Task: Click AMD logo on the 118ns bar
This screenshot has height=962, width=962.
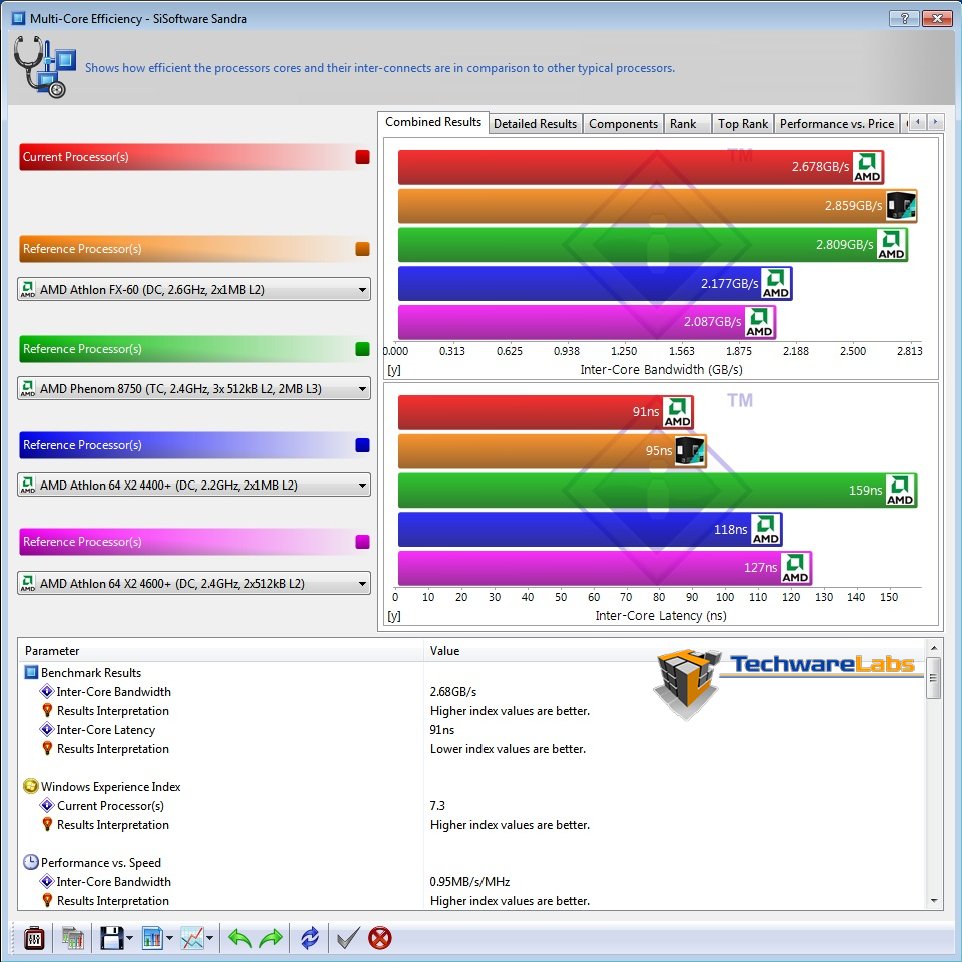Action: (x=766, y=529)
